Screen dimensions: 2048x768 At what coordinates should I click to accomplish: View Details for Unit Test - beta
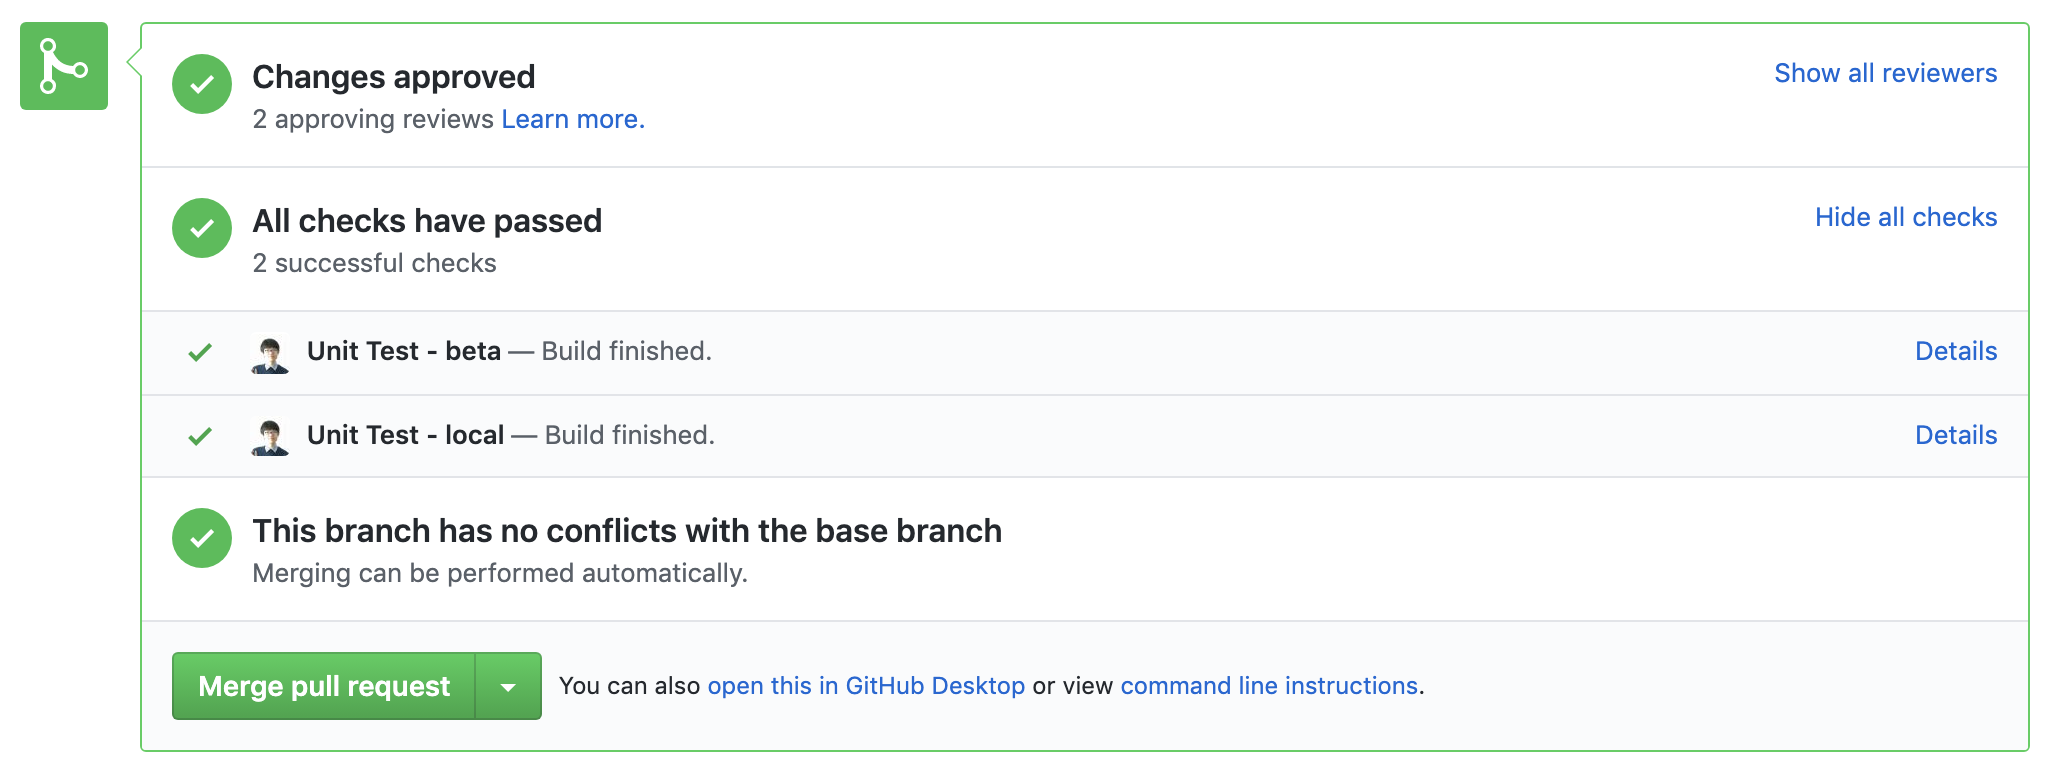pyautogui.click(x=1956, y=351)
